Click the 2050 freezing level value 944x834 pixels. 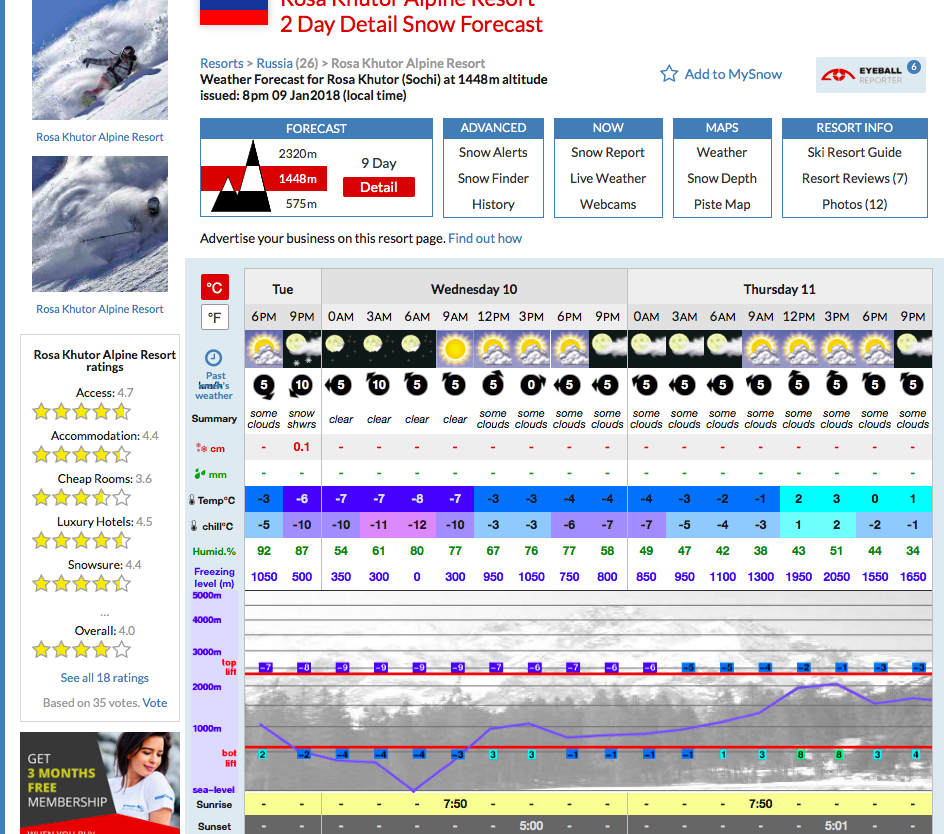(x=836, y=577)
